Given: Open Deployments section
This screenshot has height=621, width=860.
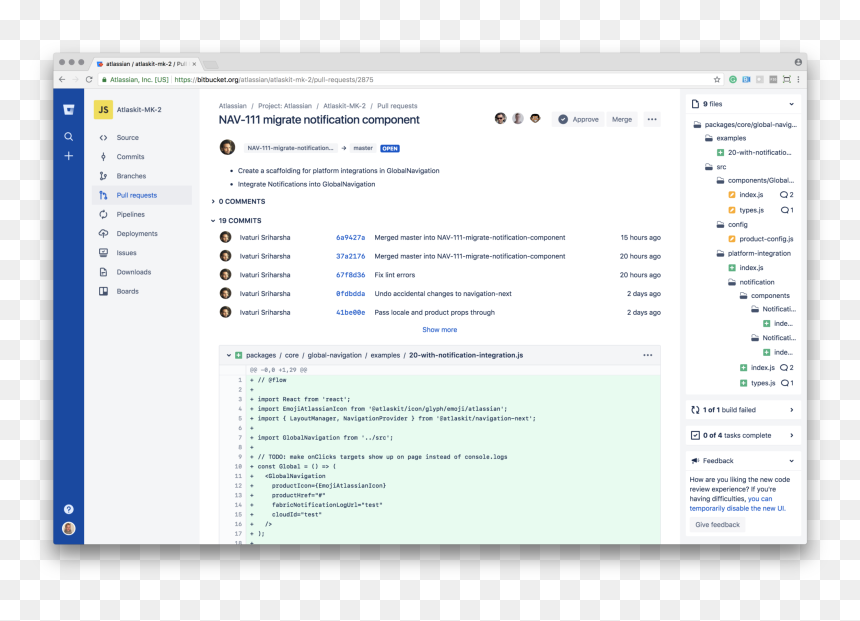Looking at the screenshot, I should pos(143,234).
